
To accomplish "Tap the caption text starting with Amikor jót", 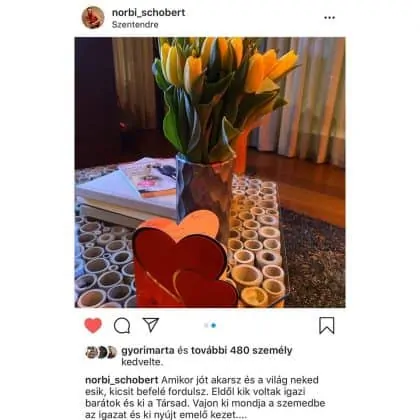I will pos(205,398).
